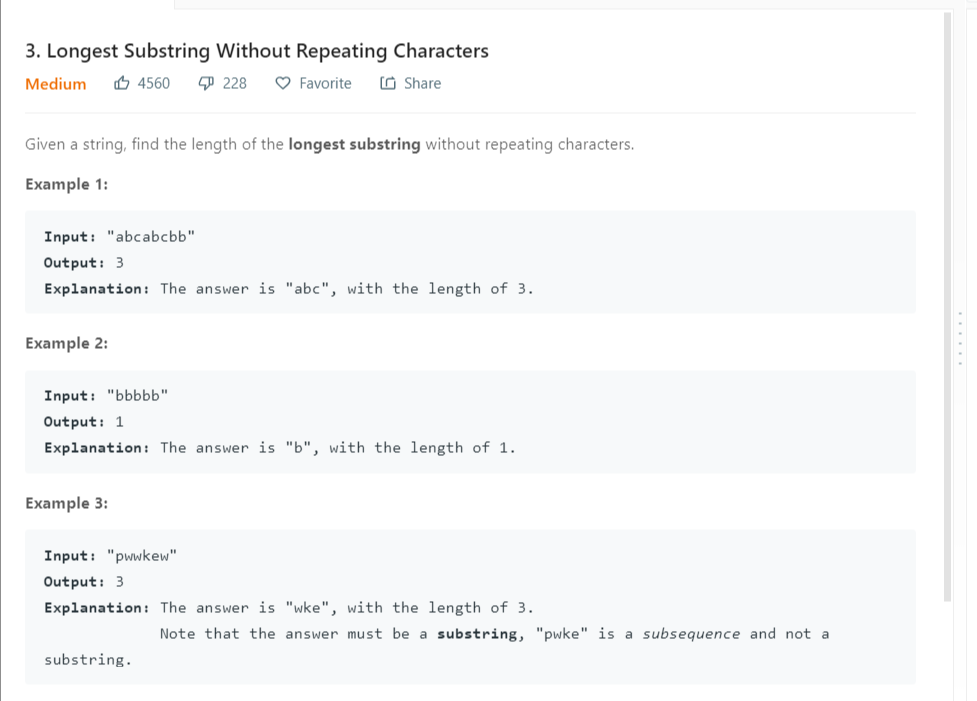Viewport: 977px width, 701px height.
Task: Click the thumbs-down dislike icon
Action: [205, 83]
